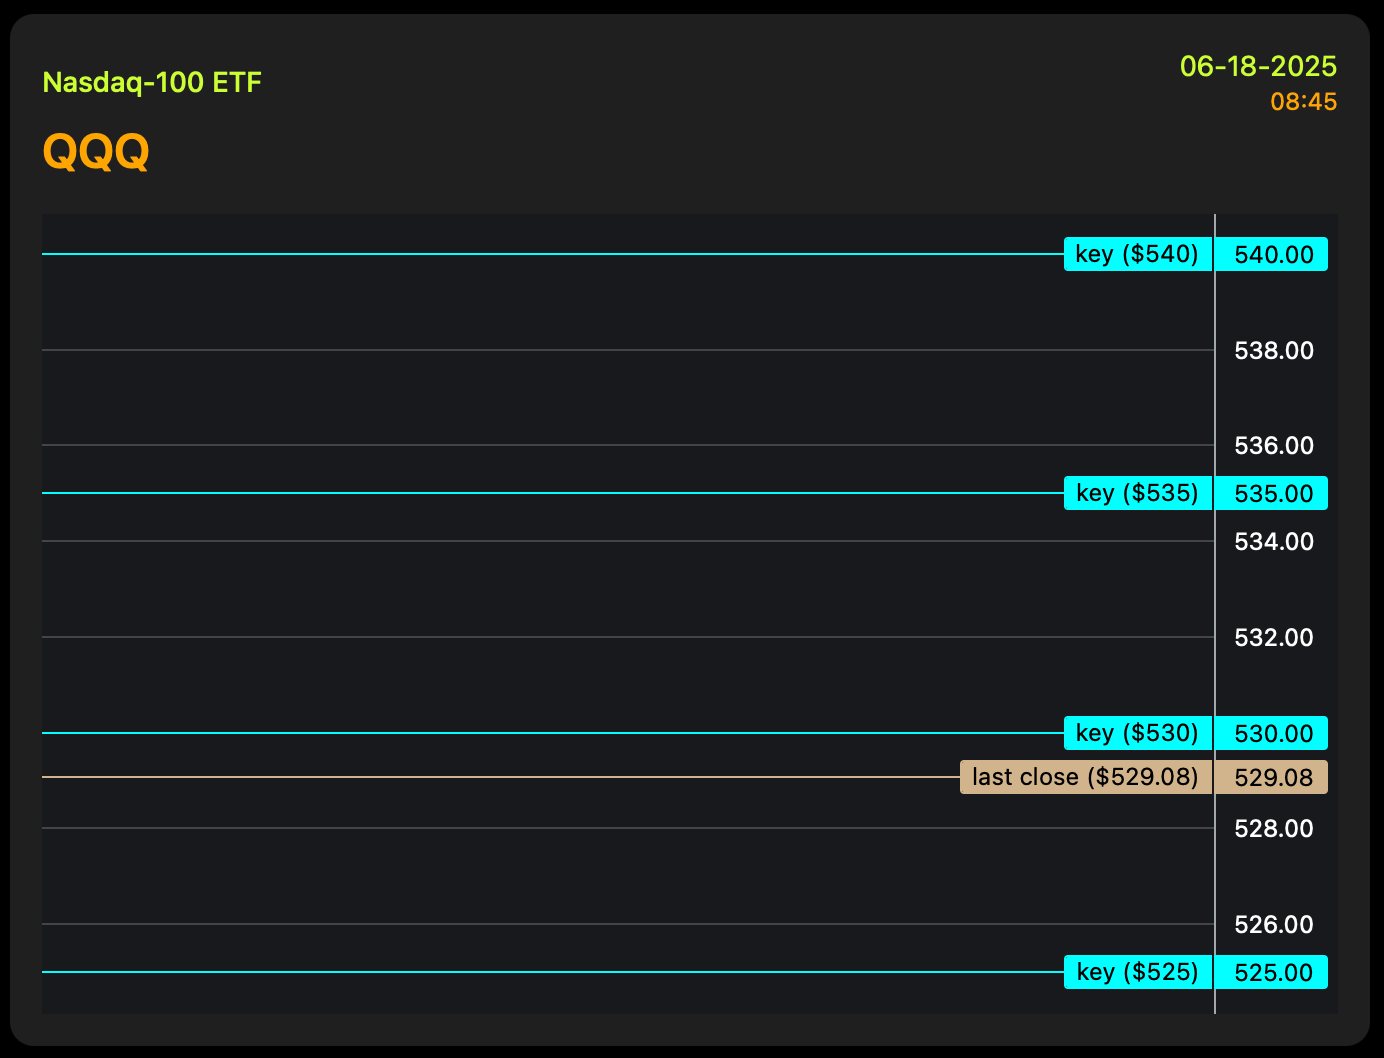Click the 525.00 cyan price tag
This screenshot has height=1058, width=1384.
[x=1272, y=972]
